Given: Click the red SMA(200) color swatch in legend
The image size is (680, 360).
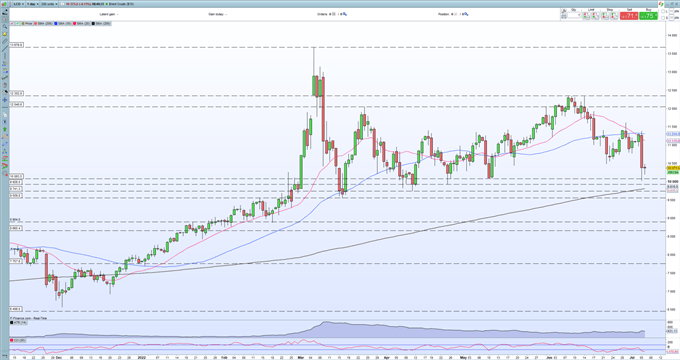Looking at the screenshot, I should tap(36, 23).
